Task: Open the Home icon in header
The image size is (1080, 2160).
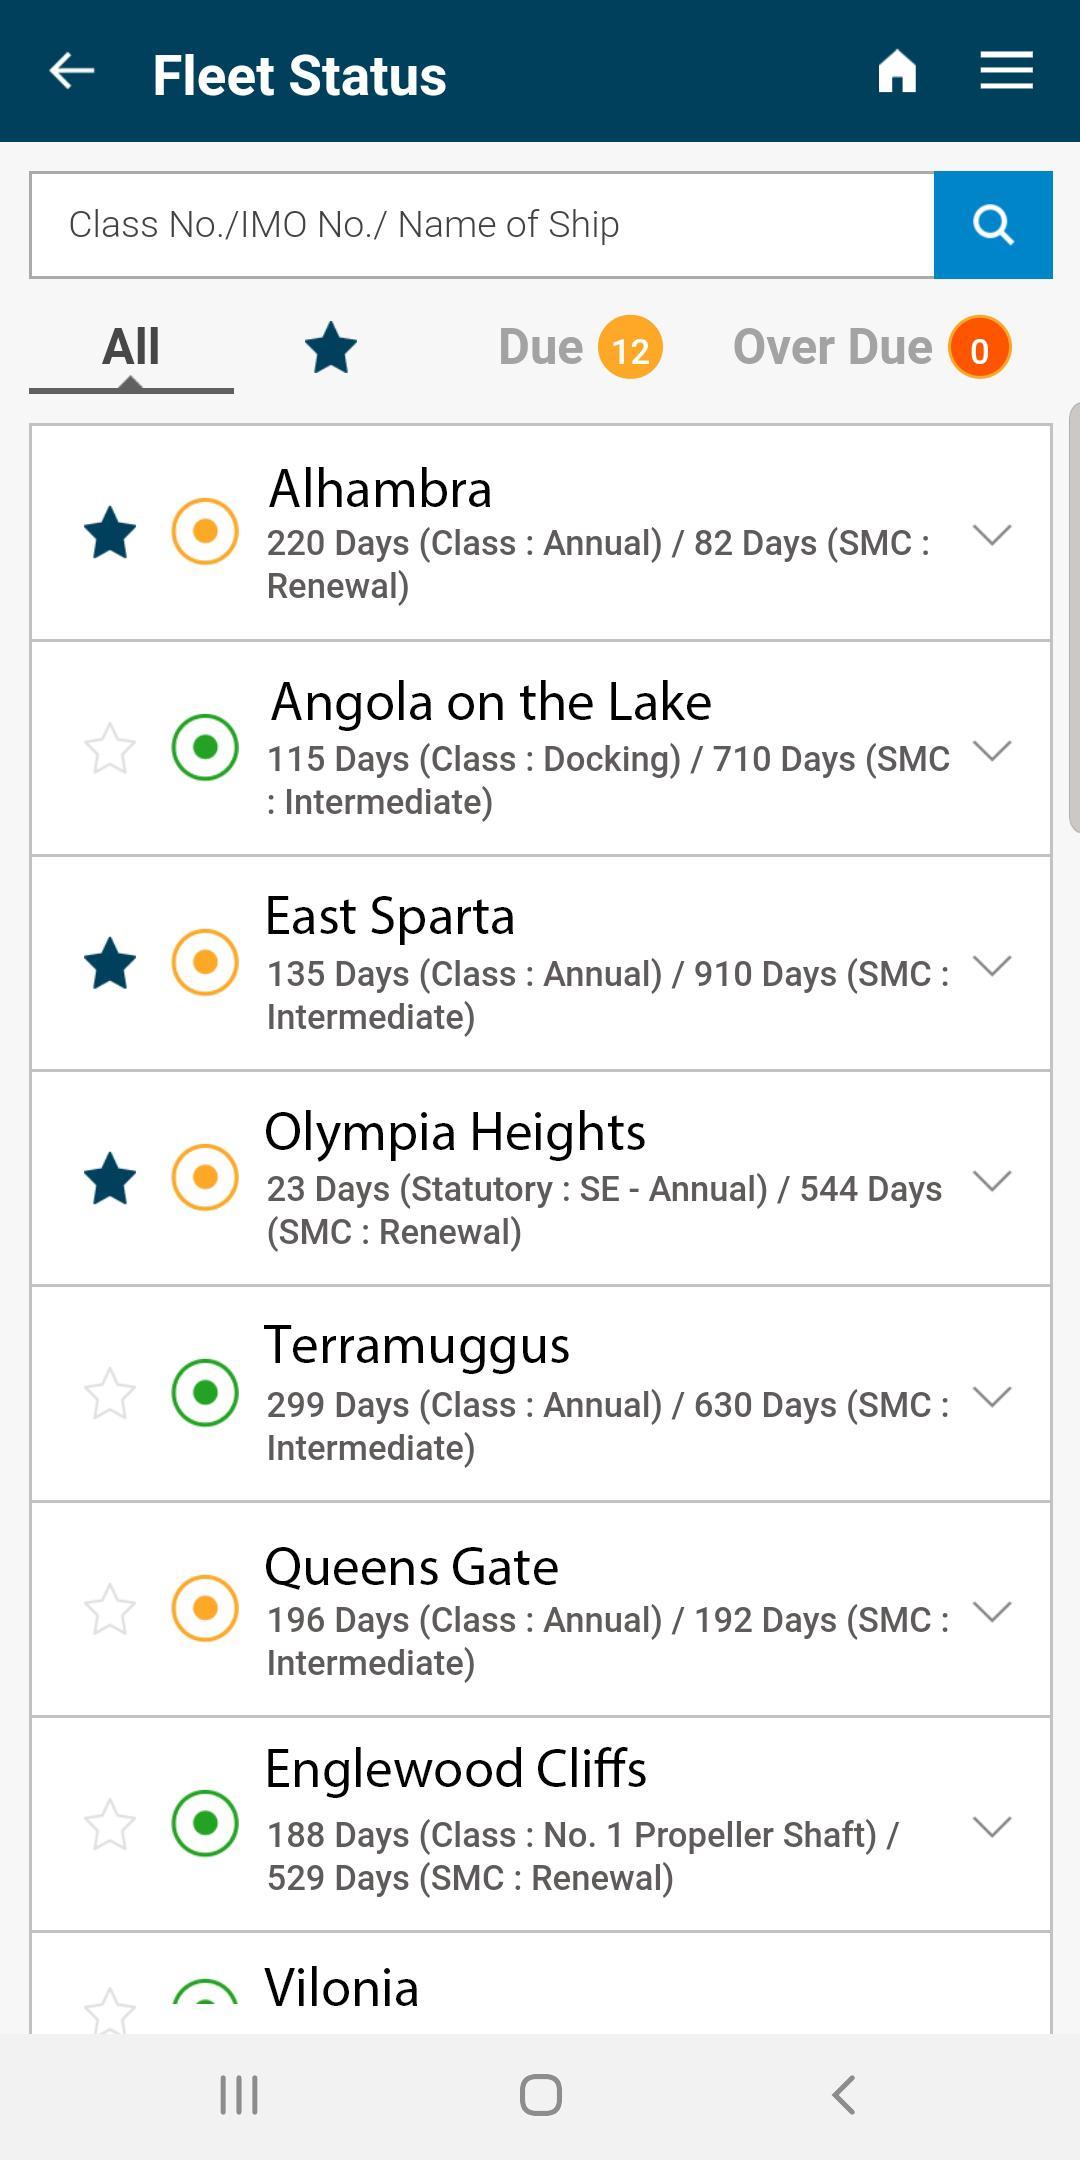Action: [896, 71]
